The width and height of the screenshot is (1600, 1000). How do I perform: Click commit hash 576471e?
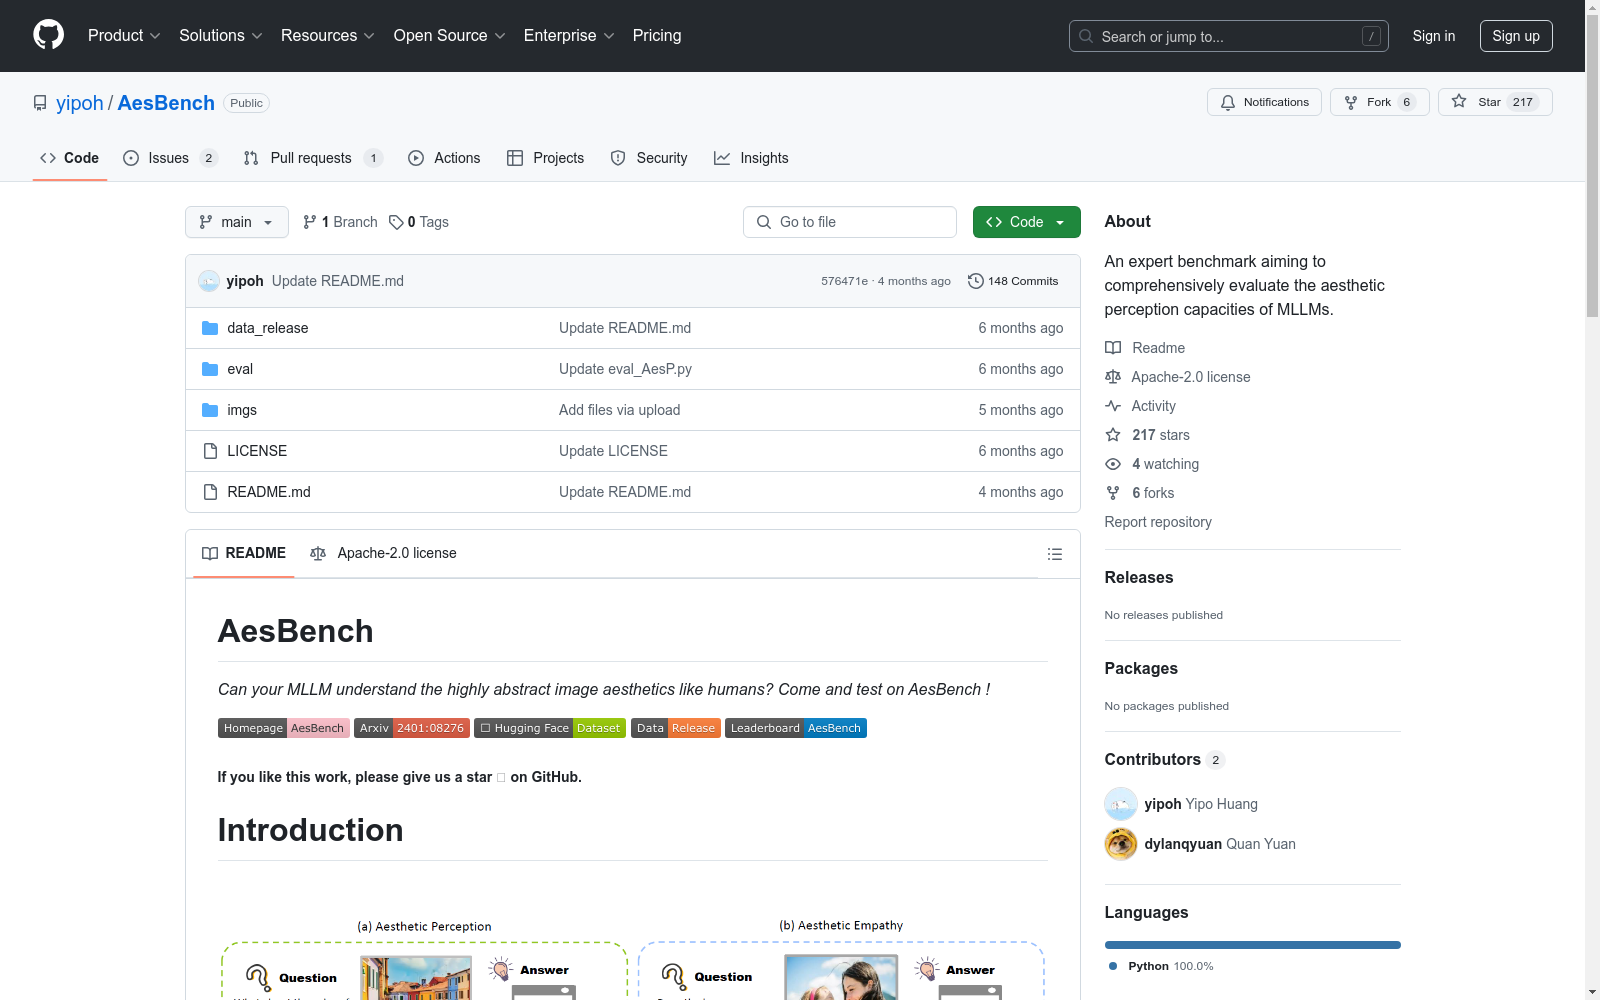point(844,281)
